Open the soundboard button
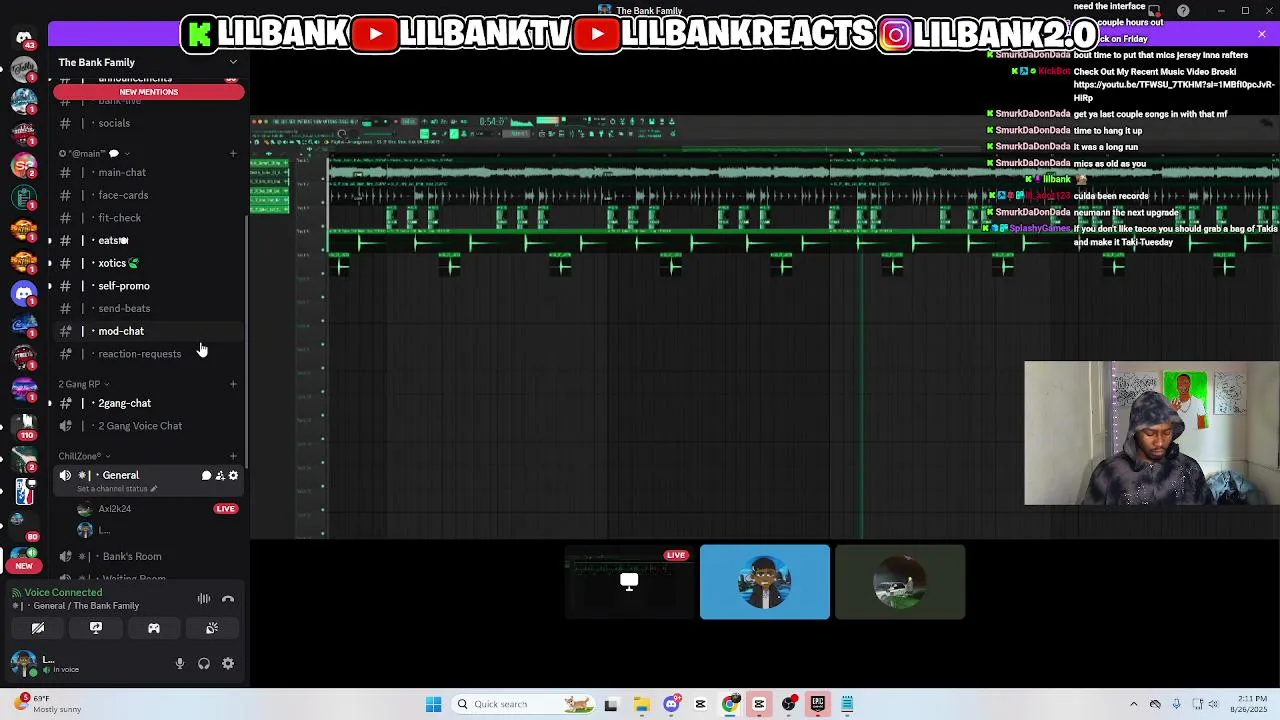Viewport: 1280px width, 720px height. pos(212,628)
